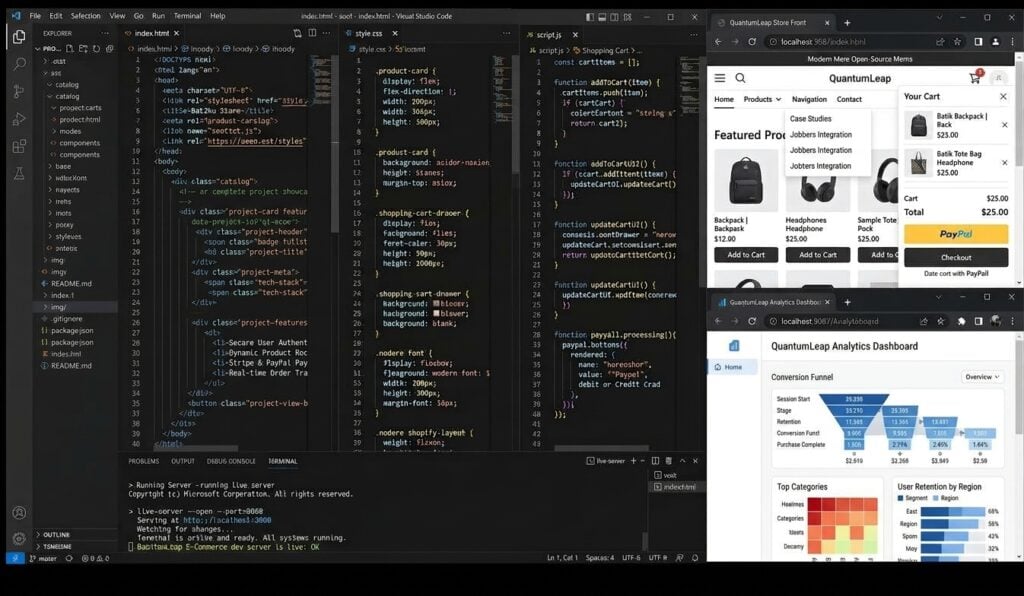Open the Explorer view in activity bar
Screen dimensions: 1024x596
click(x=19, y=37)
